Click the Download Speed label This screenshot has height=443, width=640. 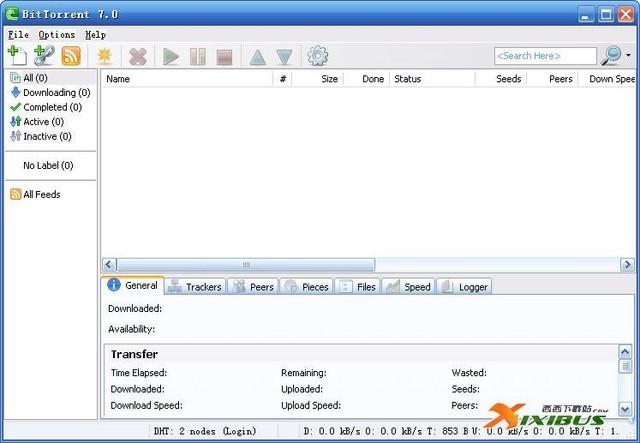pyautogui.click(x=147, y=405)
